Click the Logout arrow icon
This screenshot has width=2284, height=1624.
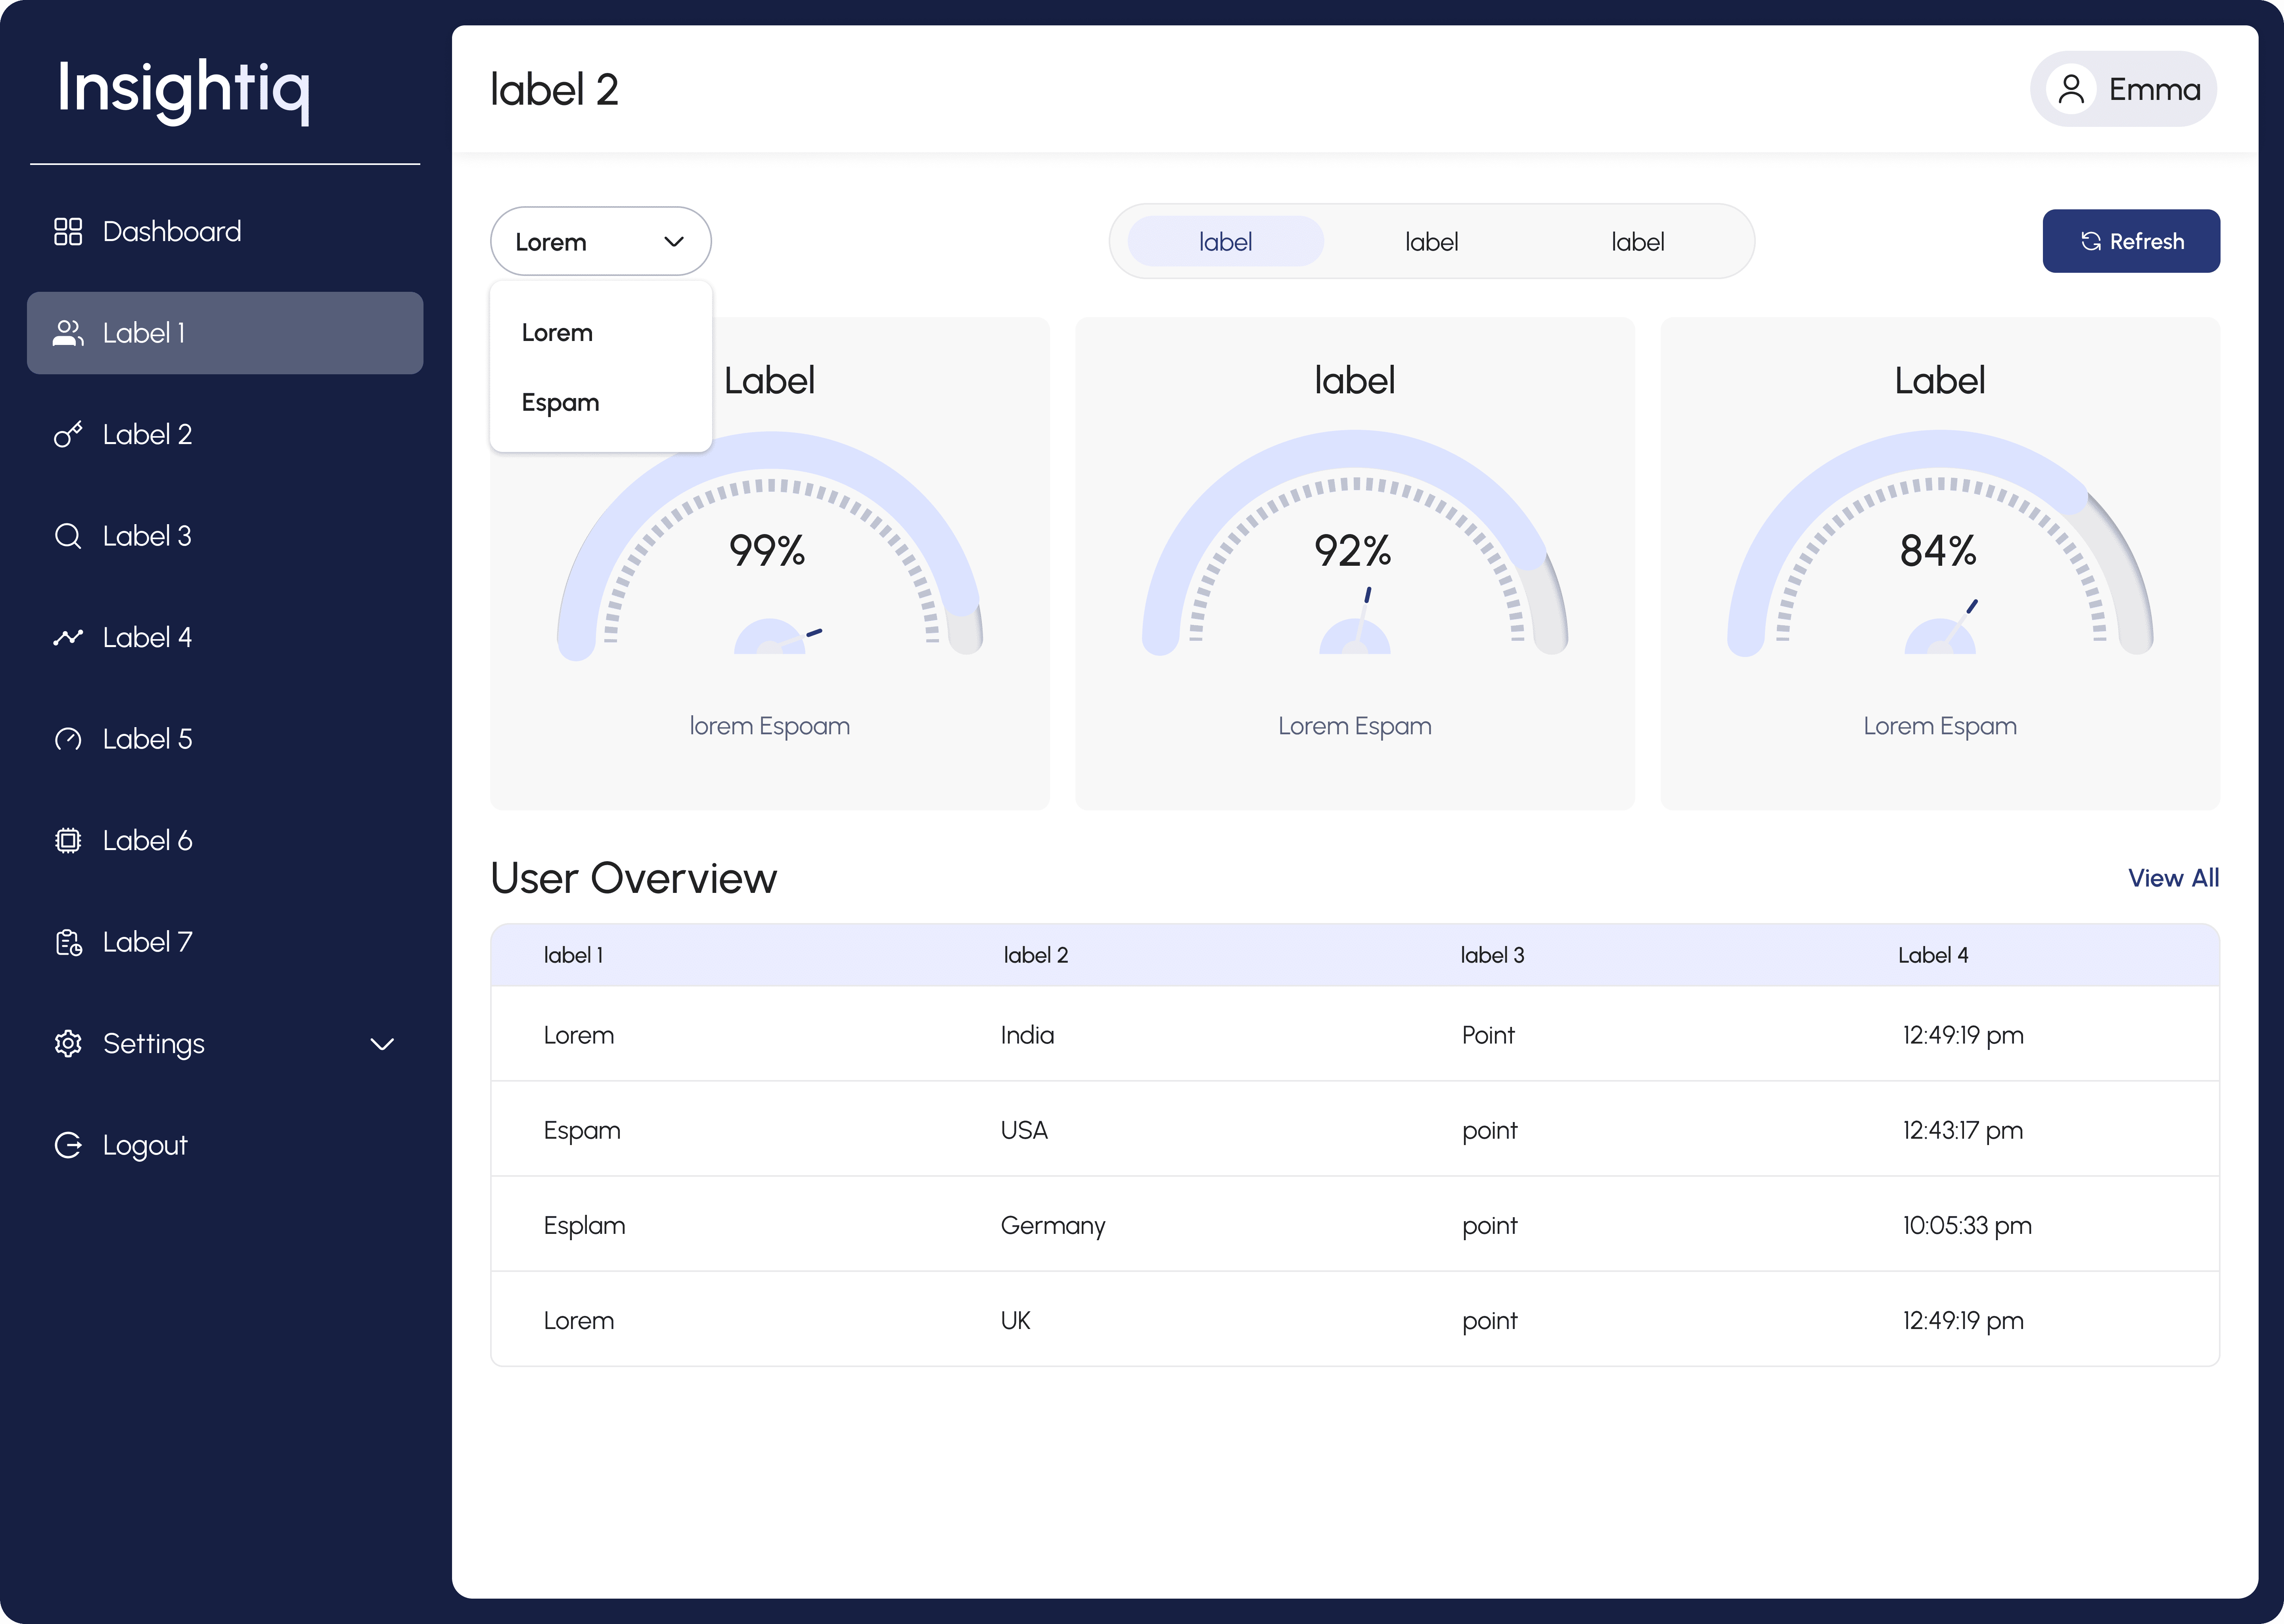point(68,1145)
